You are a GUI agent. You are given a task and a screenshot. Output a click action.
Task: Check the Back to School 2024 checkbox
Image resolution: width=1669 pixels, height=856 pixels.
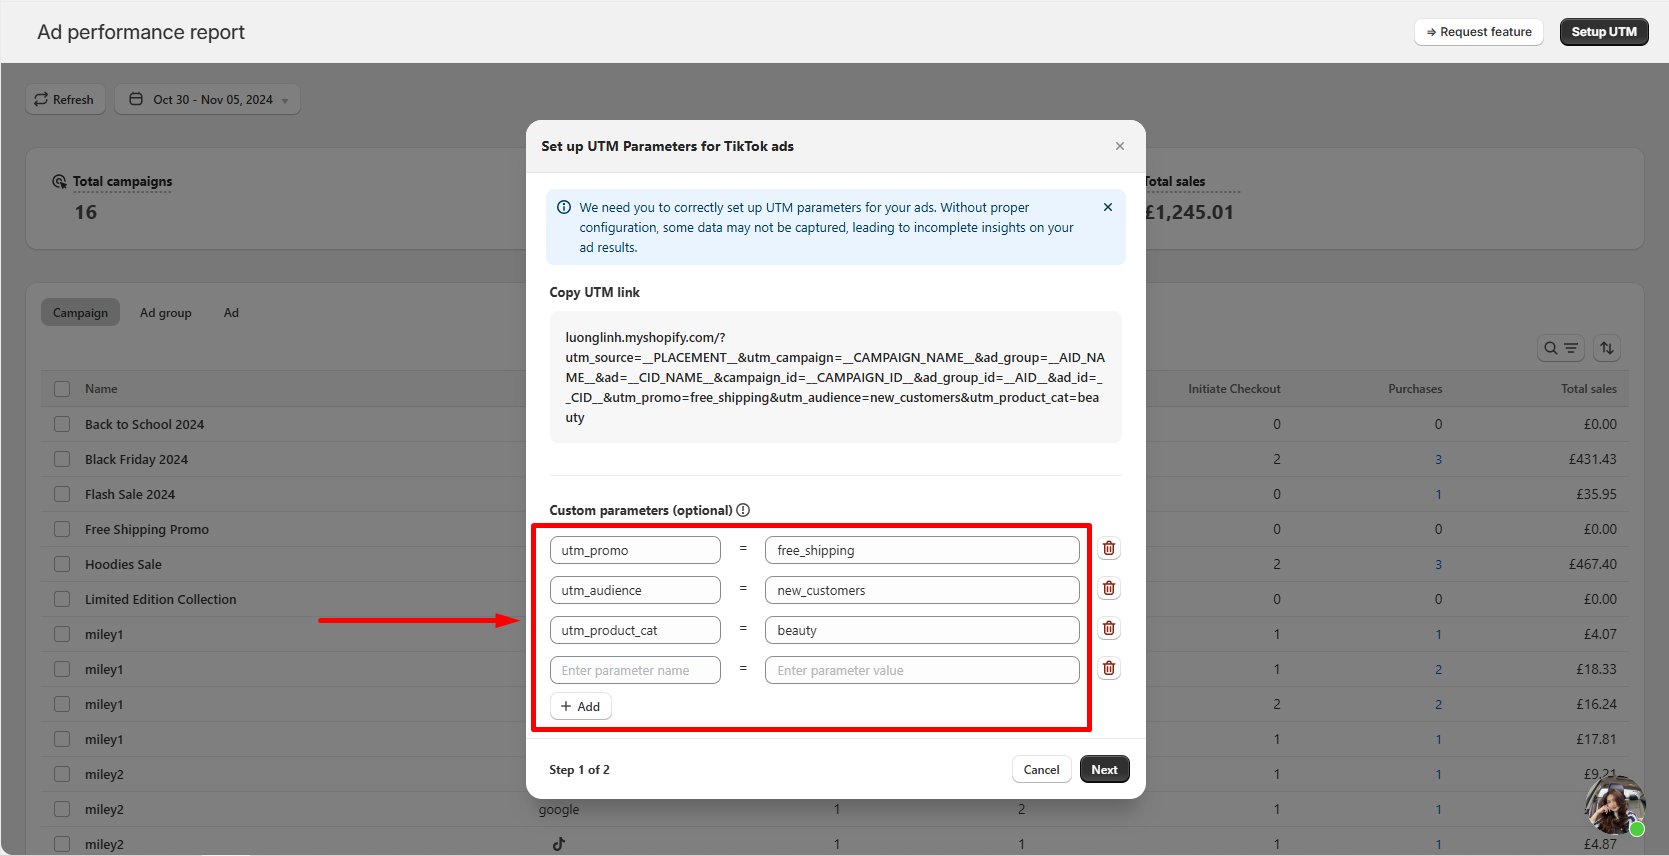pos(62,424)
